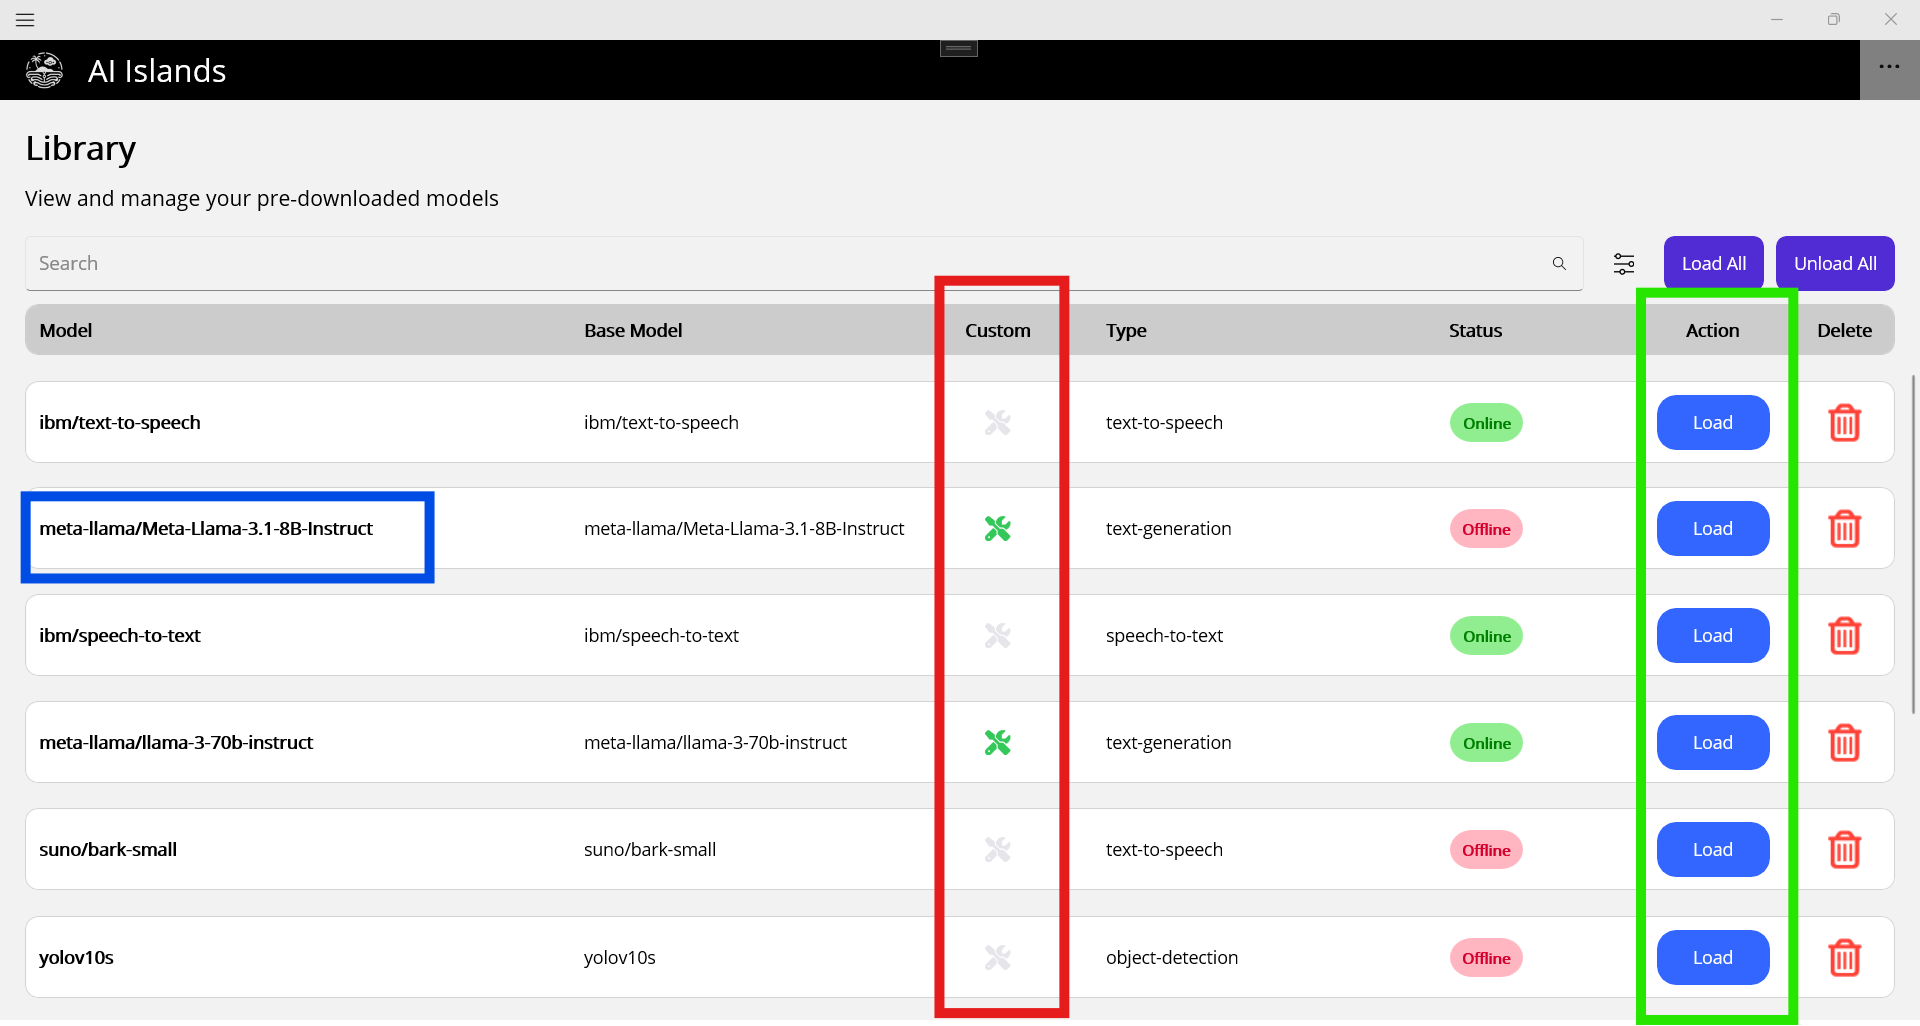
Task: Click the Status column header
Action: pos(1475,331)
